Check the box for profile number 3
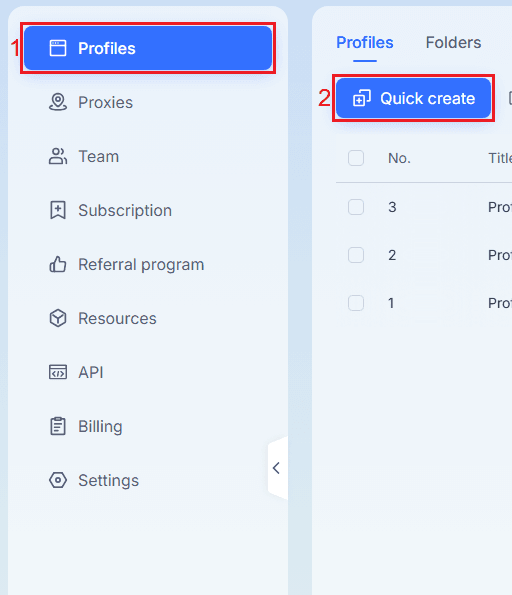Image resolution: width=512 pixels, height=595 pixels. (356, 207)
